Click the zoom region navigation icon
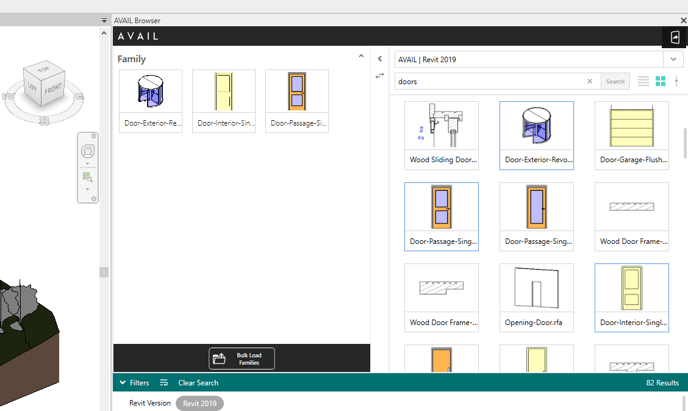The image size is (688, 411). [x=88, y=177]
